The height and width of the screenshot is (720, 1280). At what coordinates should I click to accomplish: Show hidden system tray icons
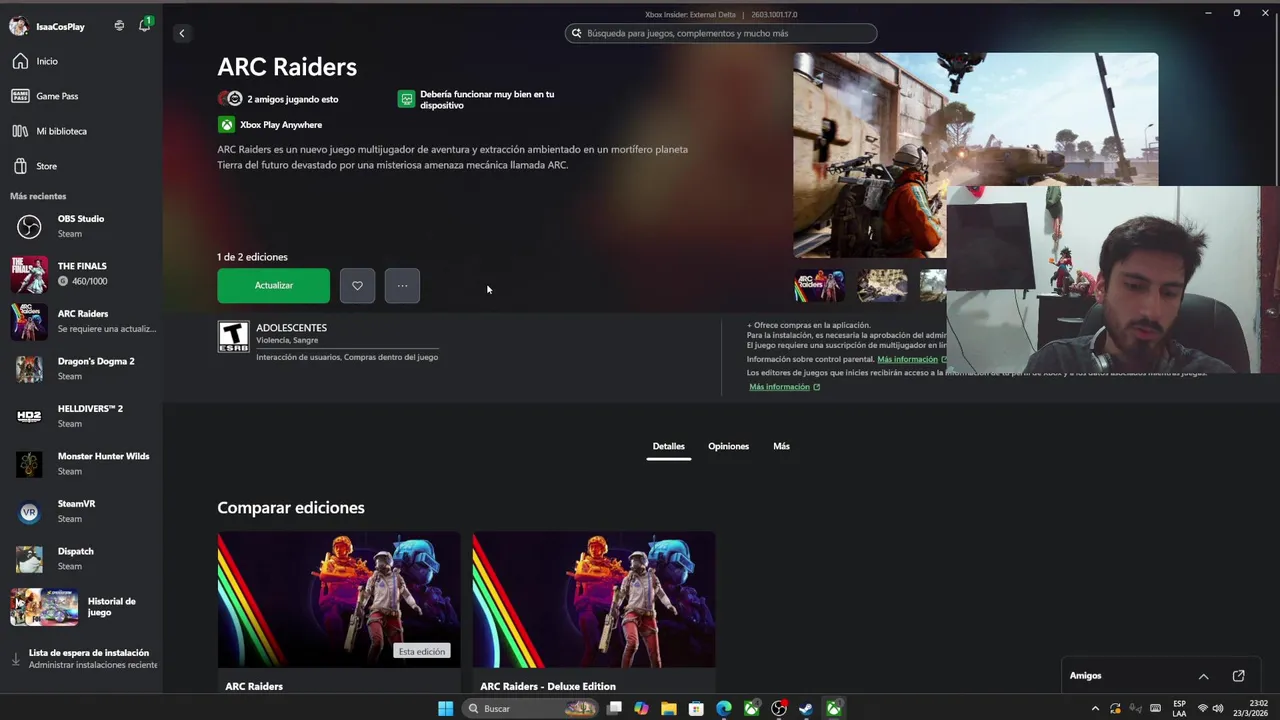point(1095,709)
